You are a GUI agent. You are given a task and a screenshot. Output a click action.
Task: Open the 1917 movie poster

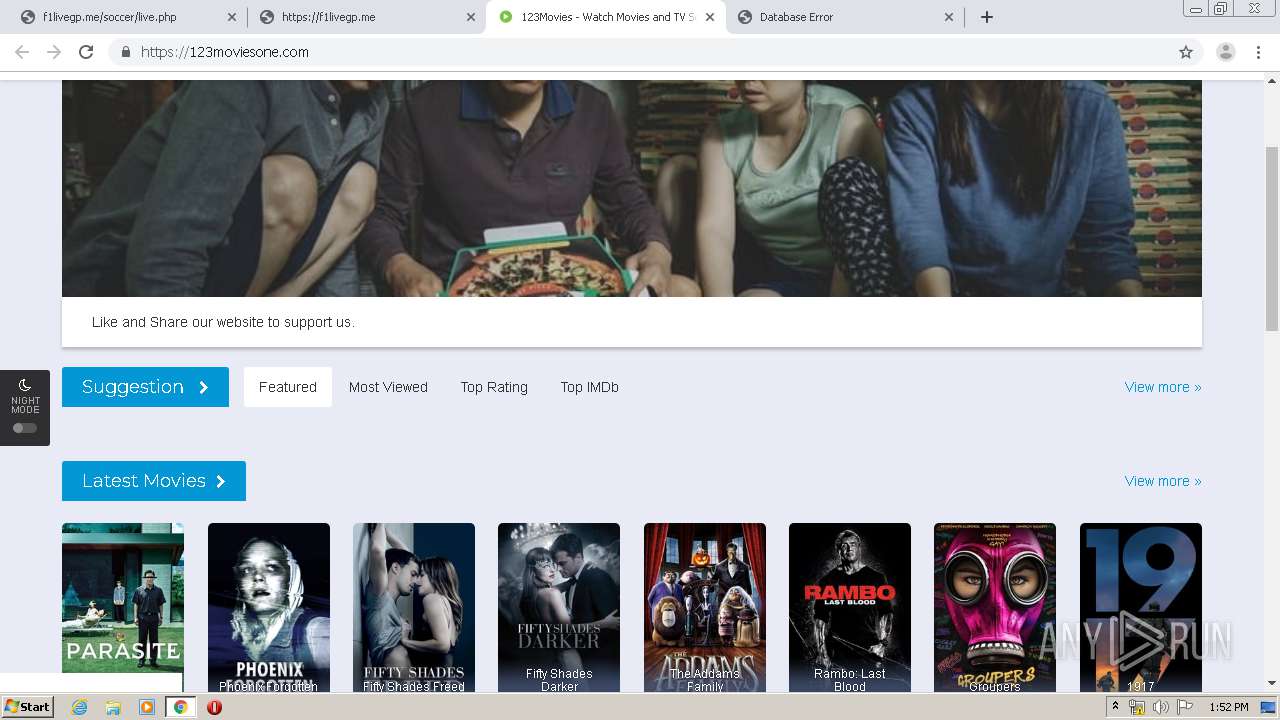[1141, 607]
